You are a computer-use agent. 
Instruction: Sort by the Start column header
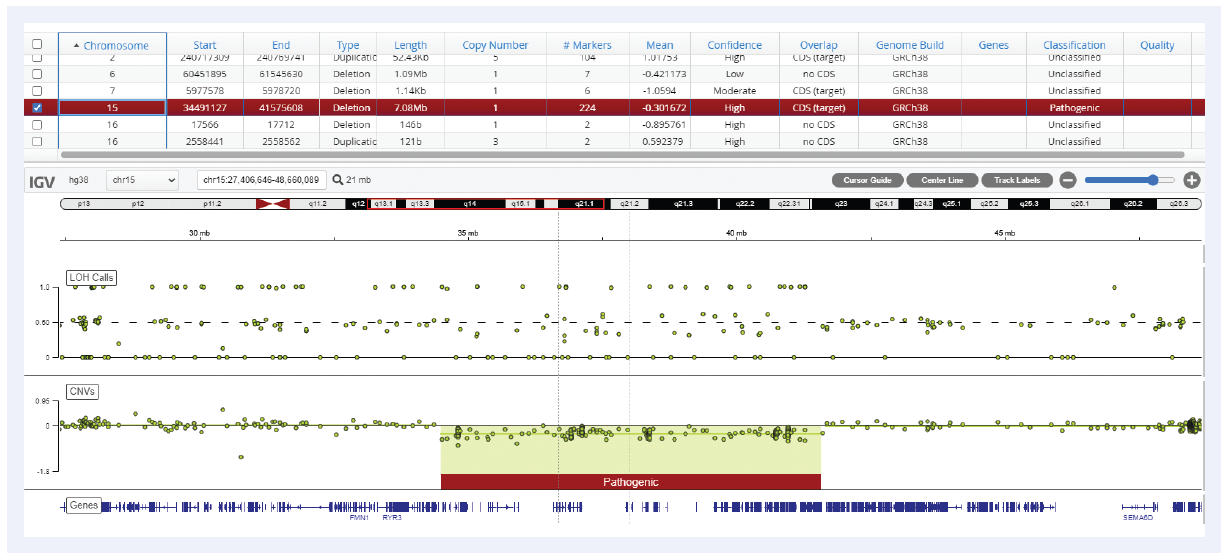click(205, 45)
